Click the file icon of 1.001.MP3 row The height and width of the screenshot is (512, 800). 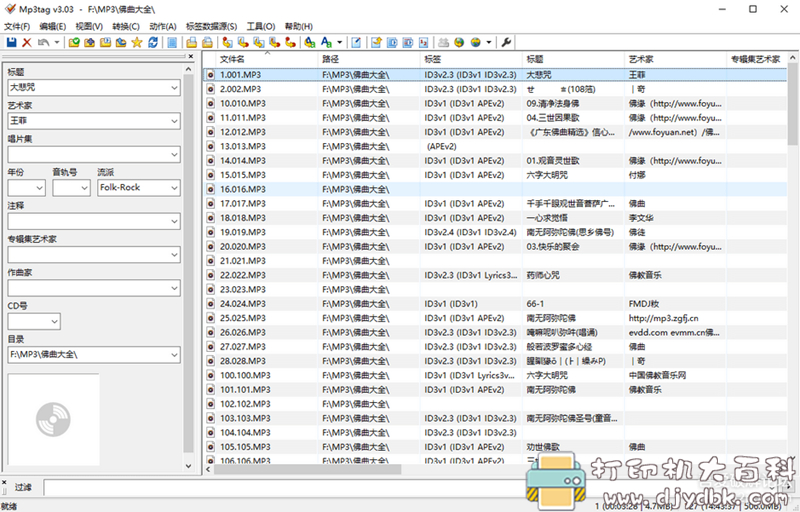(x=210, y=75)
